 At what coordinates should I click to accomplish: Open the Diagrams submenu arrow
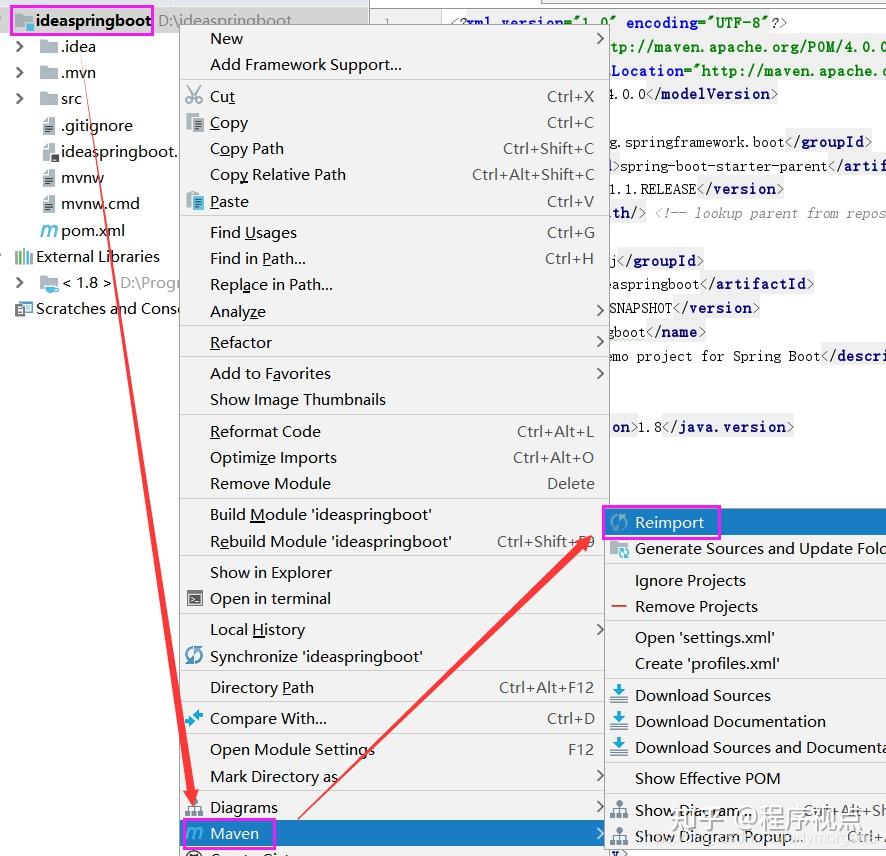599,807
